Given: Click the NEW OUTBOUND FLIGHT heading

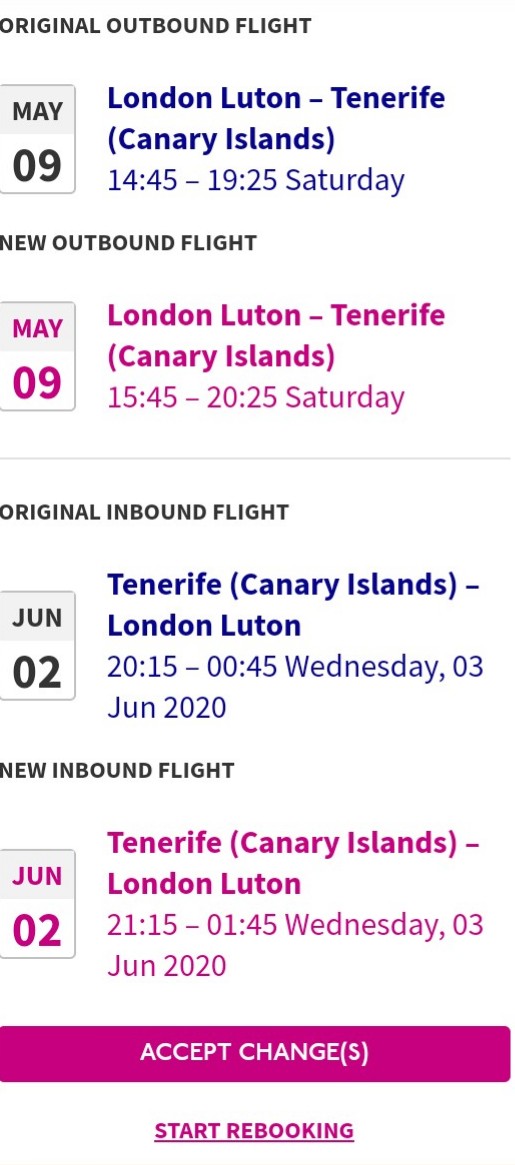Looking at the screenshot, I should pyautogui.click(x=129, y=243).
